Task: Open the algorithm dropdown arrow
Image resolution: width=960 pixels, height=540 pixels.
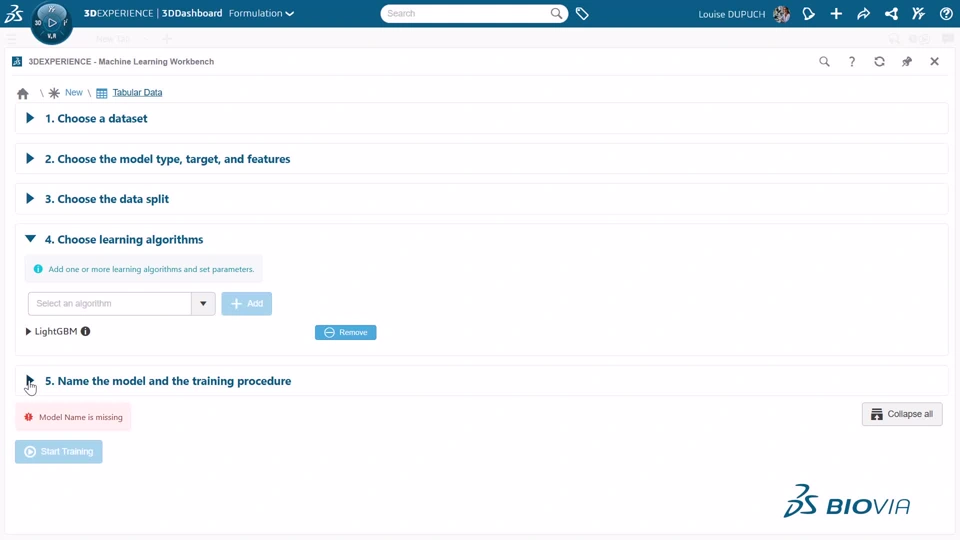Action: [203, 304]
